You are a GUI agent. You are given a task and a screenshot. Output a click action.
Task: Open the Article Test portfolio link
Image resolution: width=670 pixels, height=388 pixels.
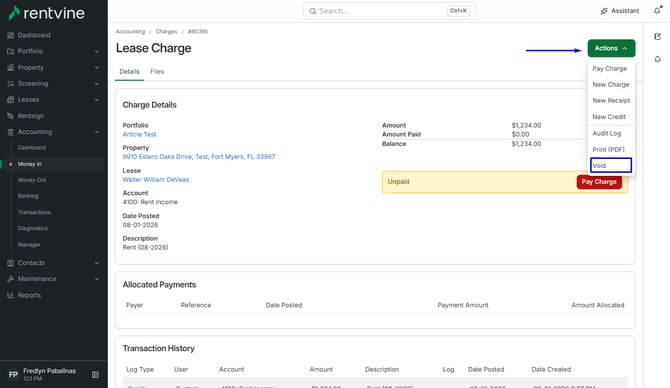(x=139, y=134)
